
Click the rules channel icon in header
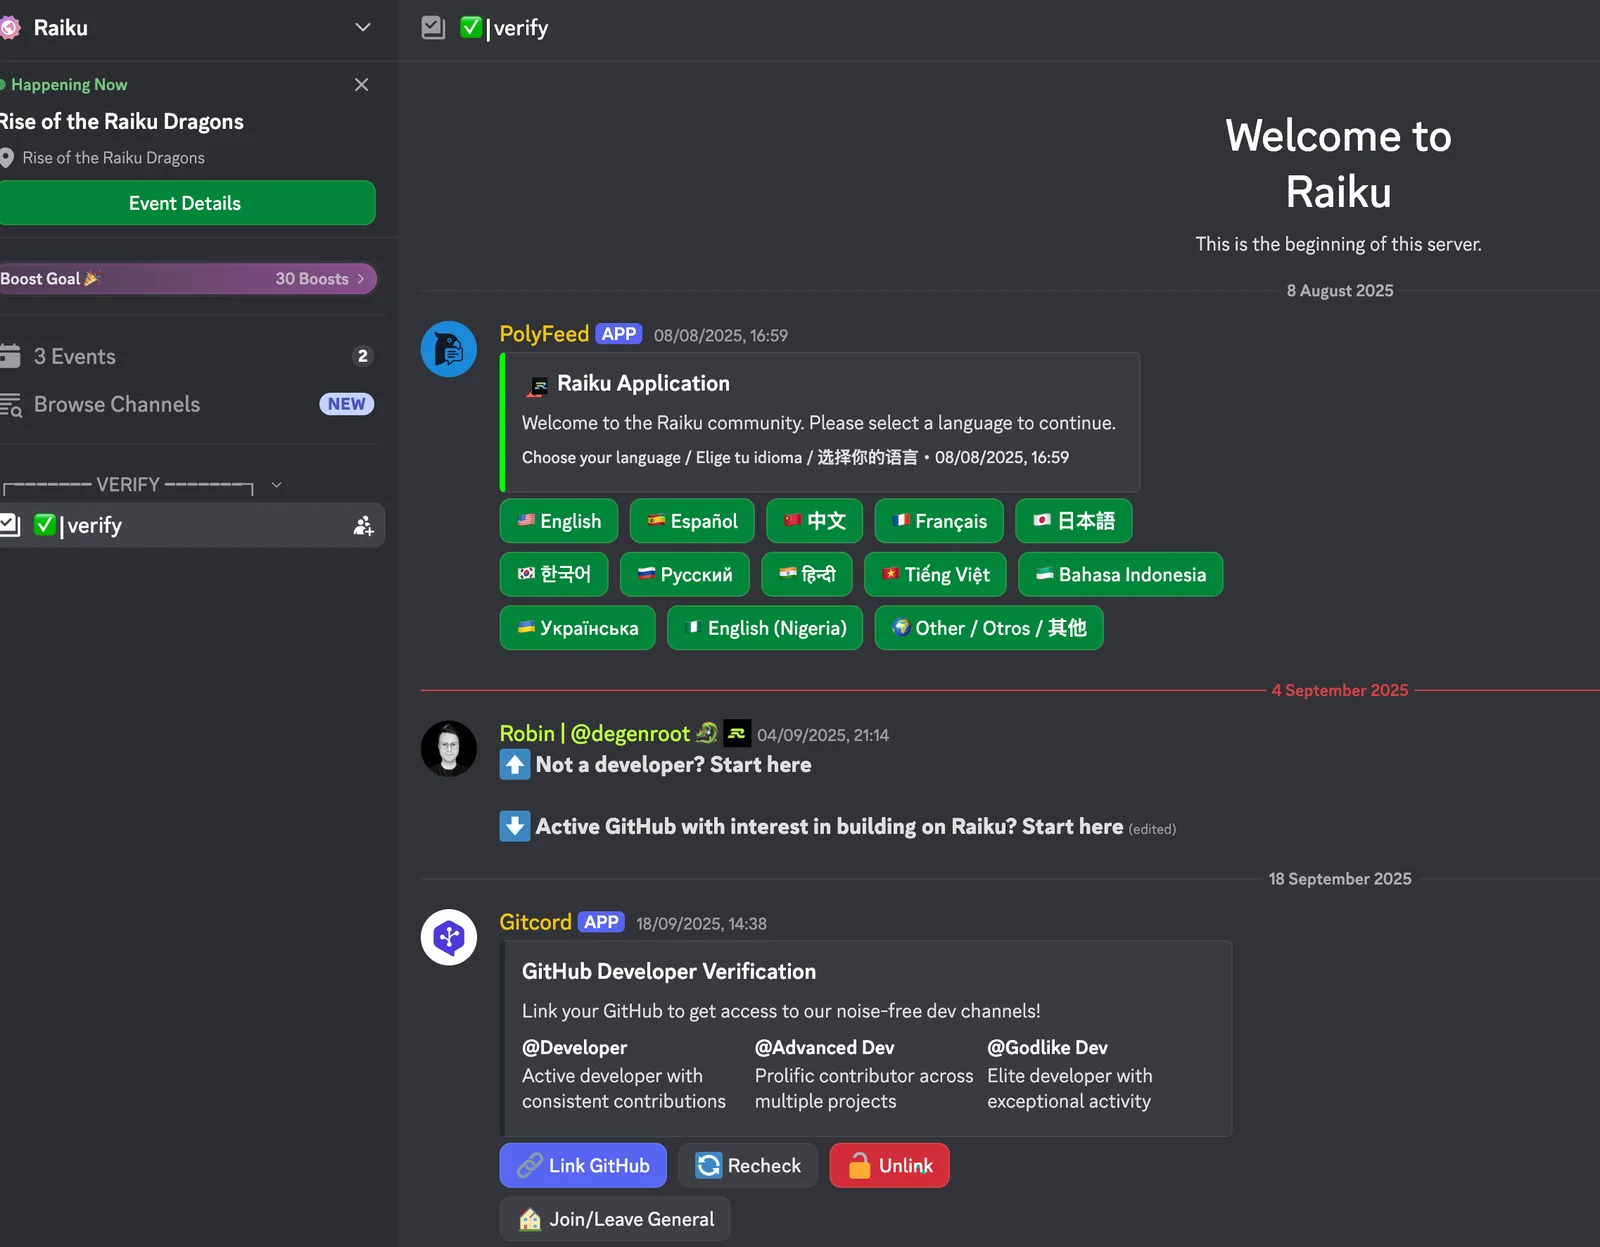point(433,28)
